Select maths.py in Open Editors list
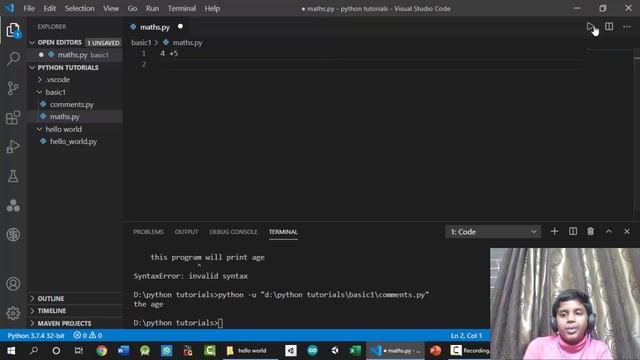 [75, 55]
